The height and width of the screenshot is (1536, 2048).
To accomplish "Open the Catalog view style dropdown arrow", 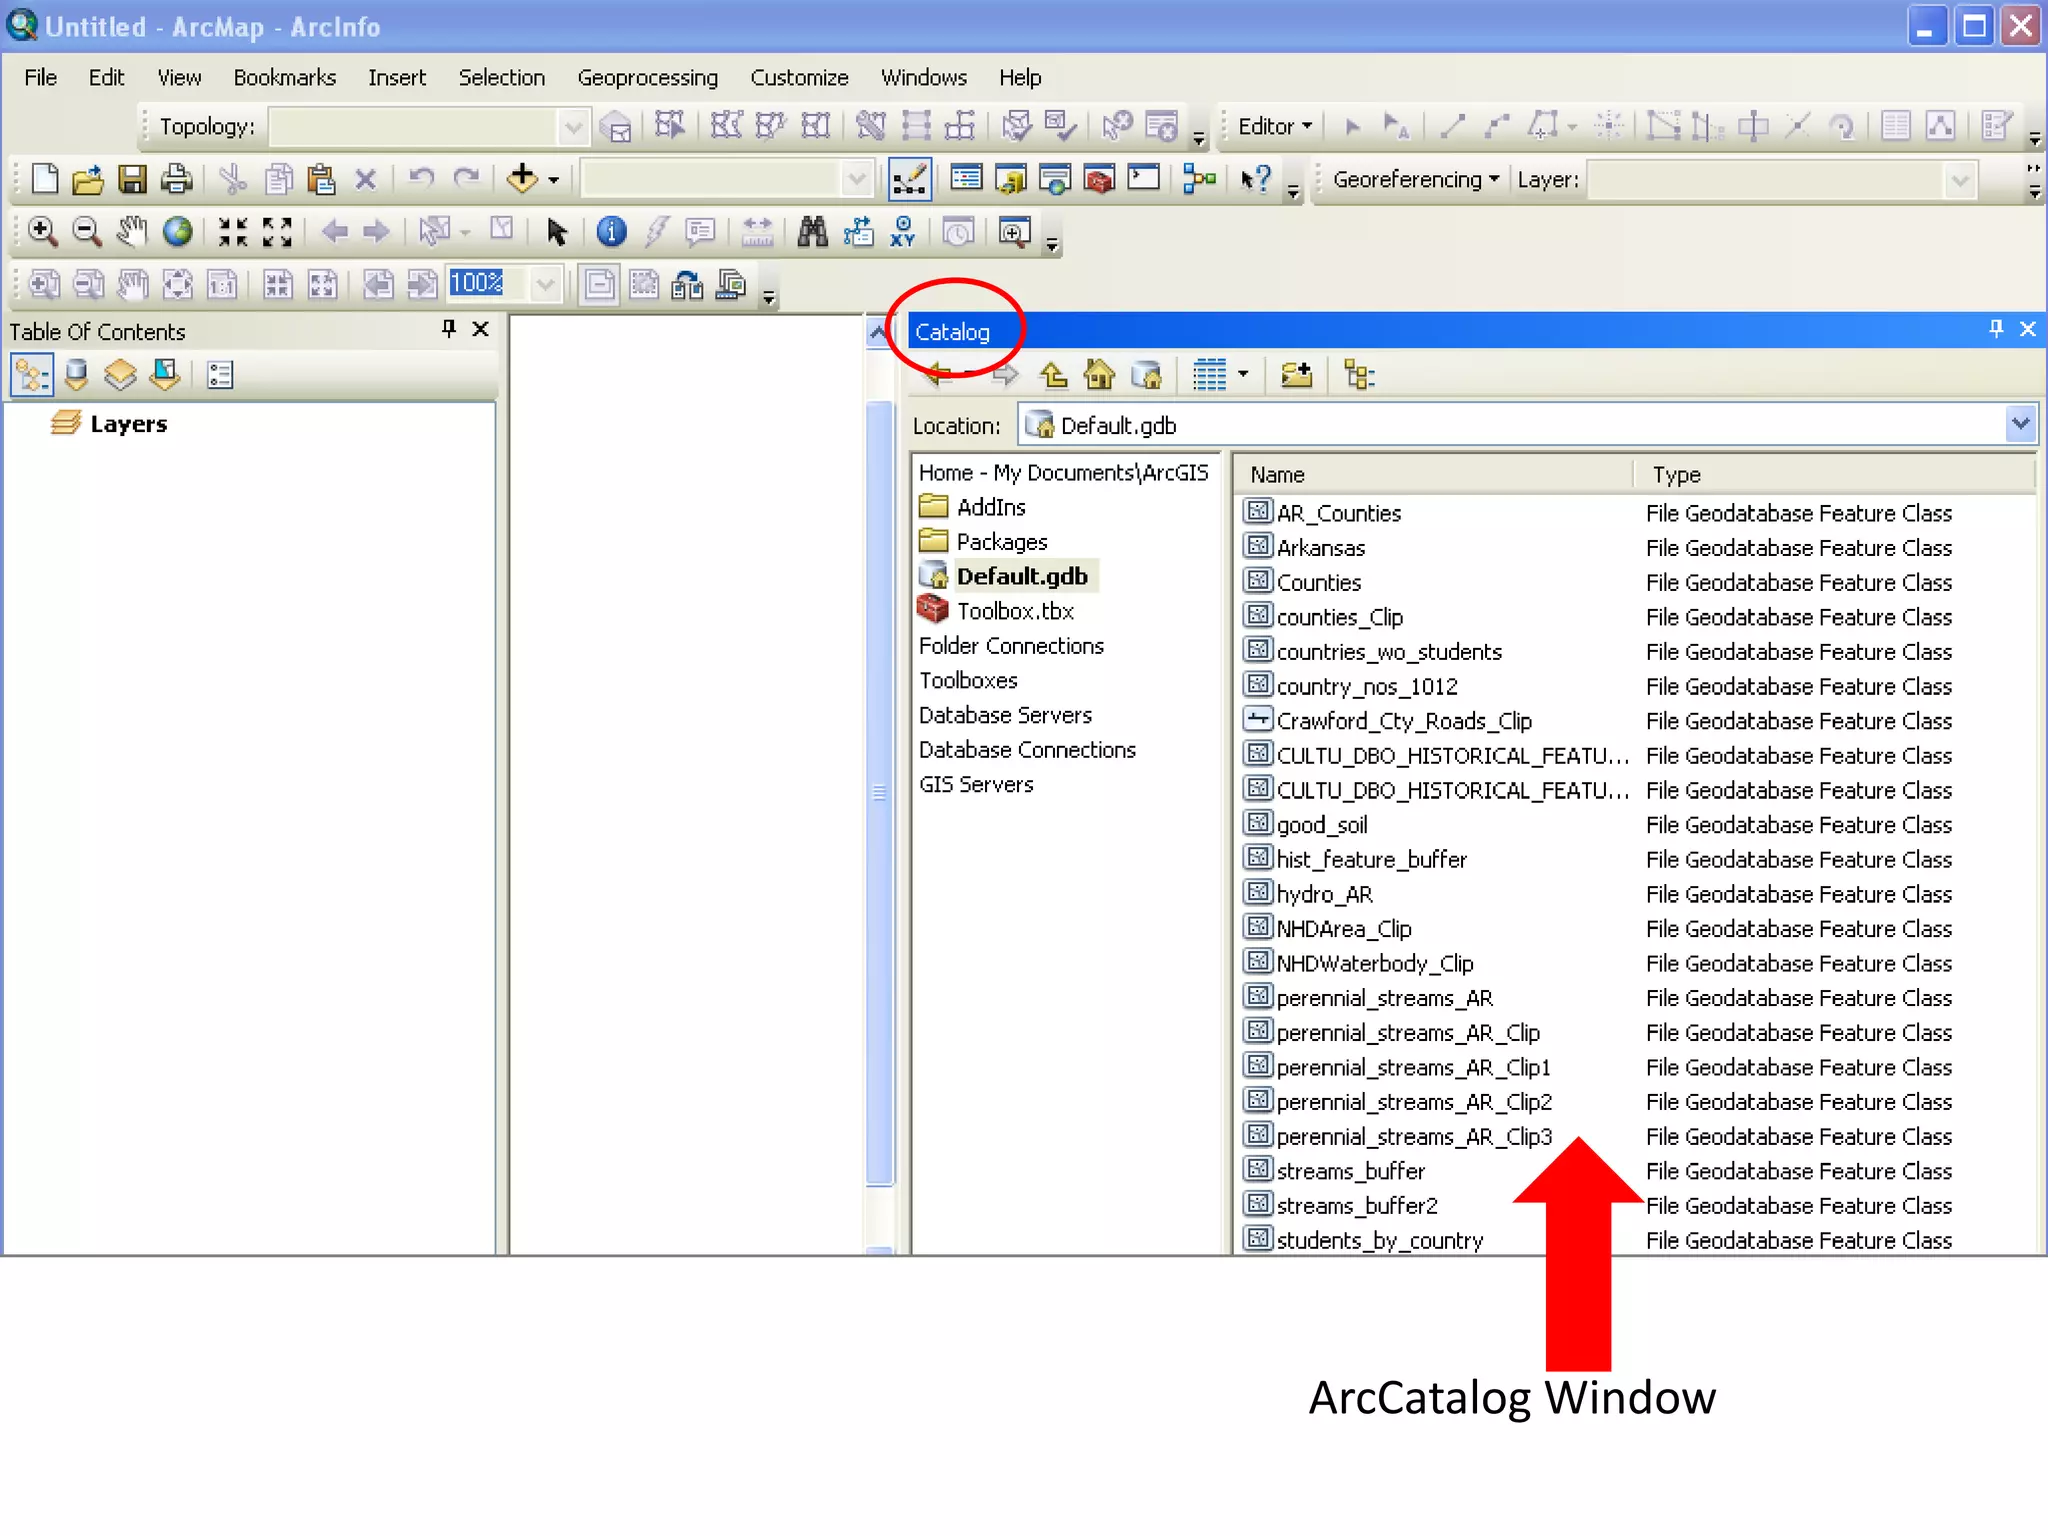I will [x=1243, y=376].
